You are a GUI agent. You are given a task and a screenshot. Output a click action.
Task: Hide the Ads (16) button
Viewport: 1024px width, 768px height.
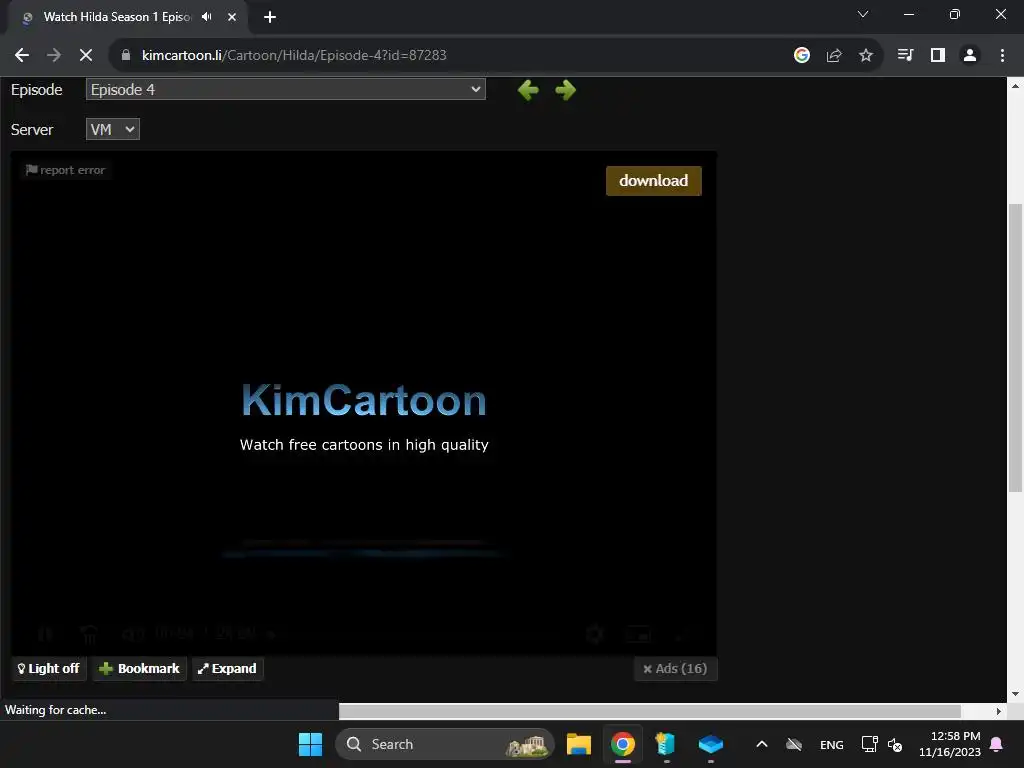[675, 668]
